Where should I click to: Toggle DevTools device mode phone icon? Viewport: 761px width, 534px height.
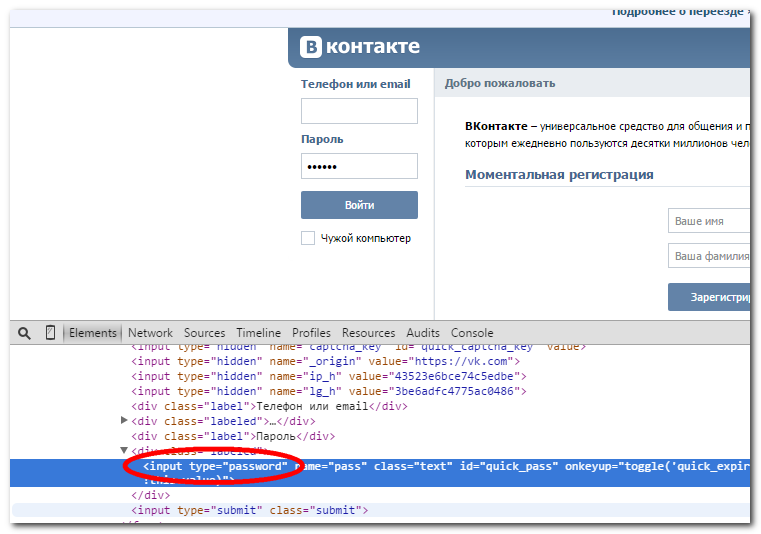click(50, 333)
